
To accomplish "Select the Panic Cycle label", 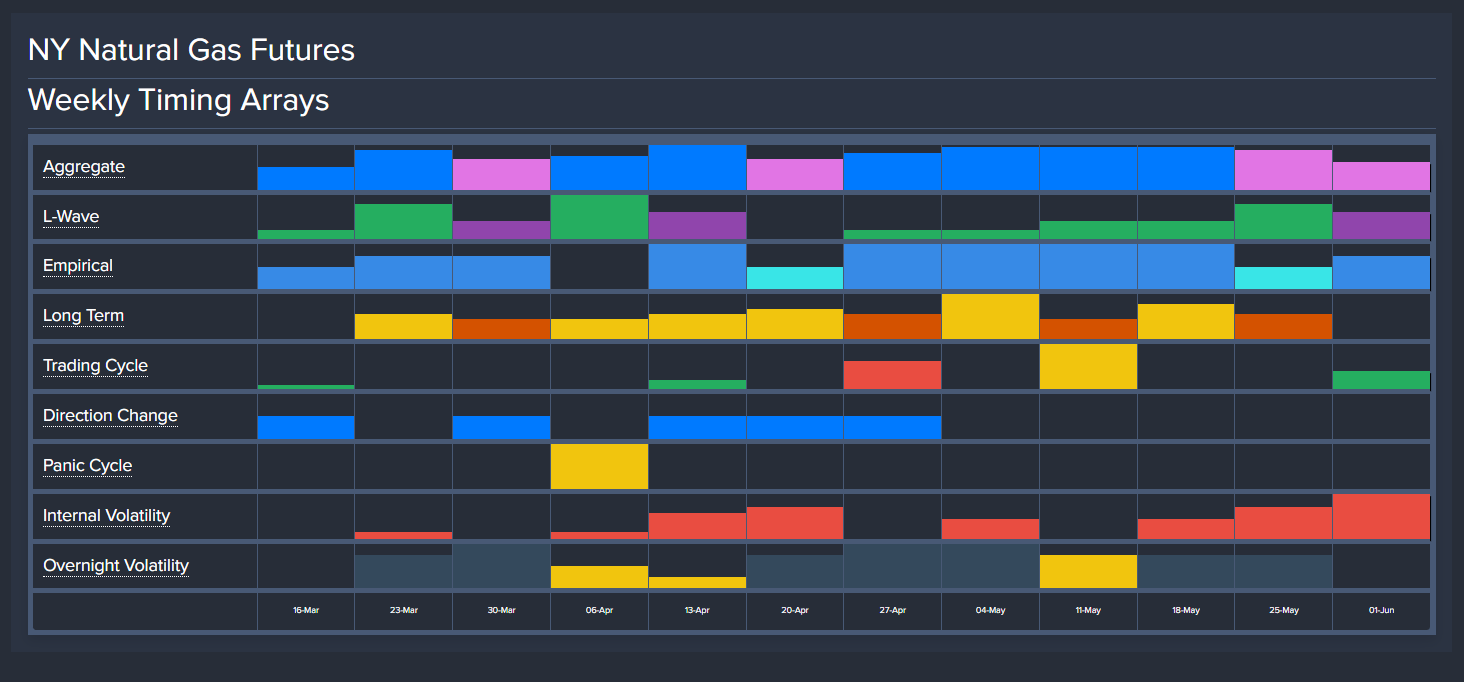I will point(87,466).
